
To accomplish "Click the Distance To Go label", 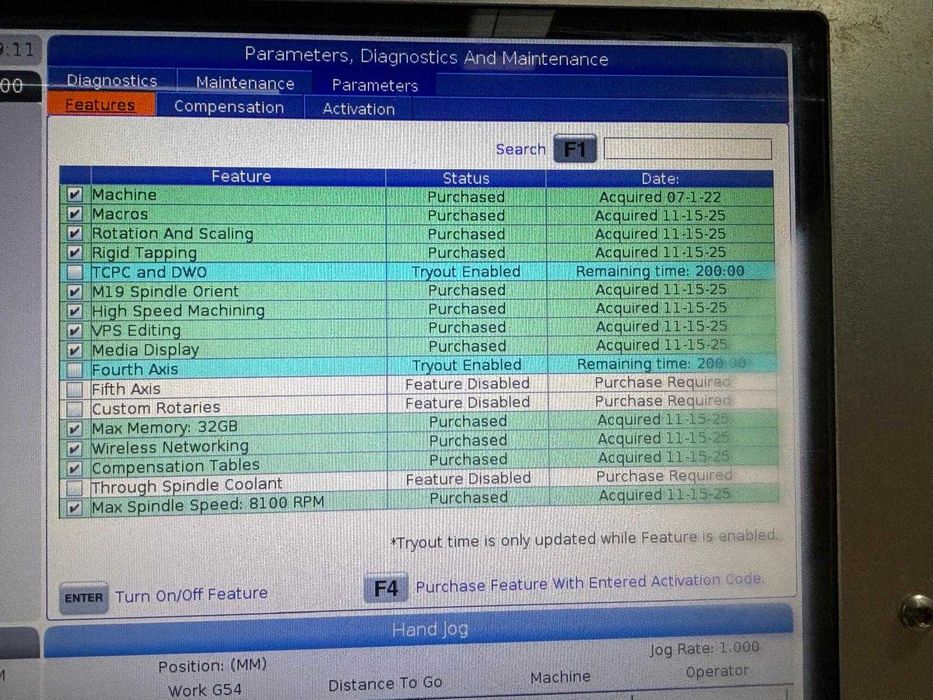I will coord(385,684).
